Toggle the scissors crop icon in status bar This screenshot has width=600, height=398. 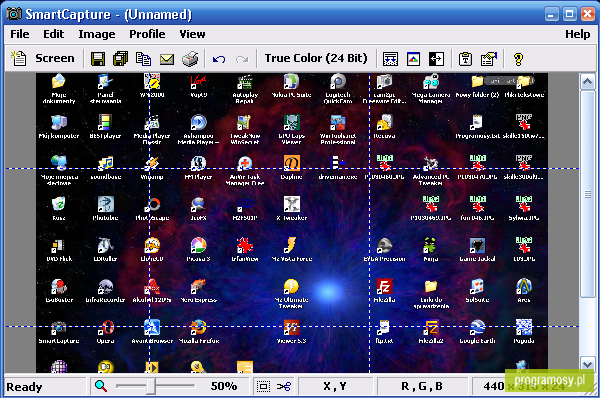(x=284, y=387)
